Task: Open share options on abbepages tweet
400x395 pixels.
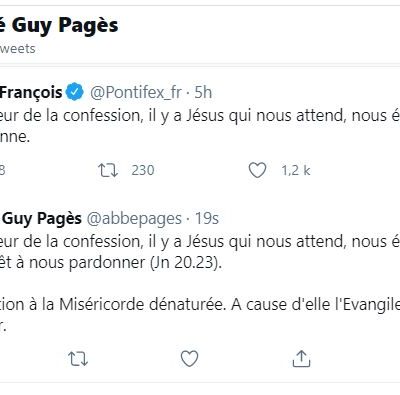Action: 301,359
